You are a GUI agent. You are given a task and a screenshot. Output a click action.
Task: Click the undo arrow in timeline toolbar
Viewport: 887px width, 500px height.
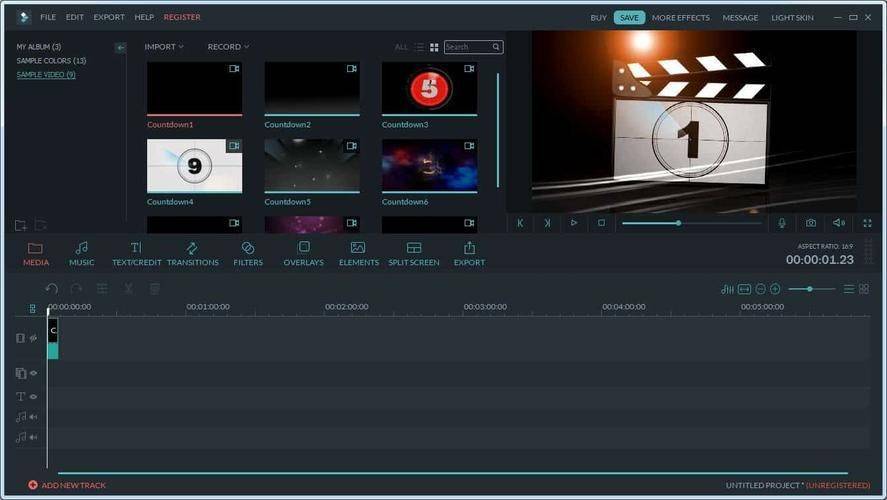click(51, 289)
